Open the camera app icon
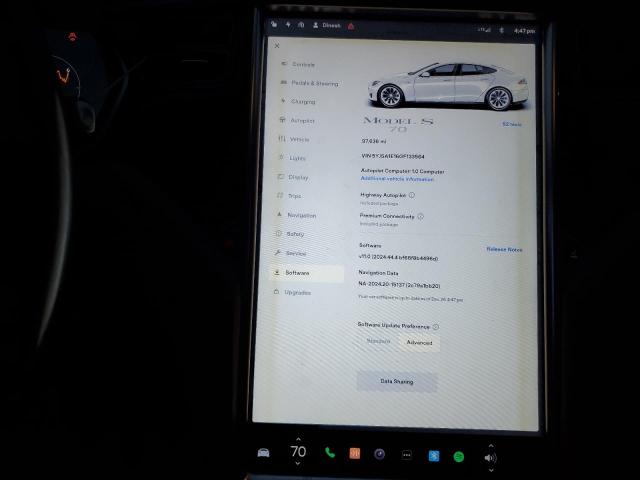 (380, 454)
